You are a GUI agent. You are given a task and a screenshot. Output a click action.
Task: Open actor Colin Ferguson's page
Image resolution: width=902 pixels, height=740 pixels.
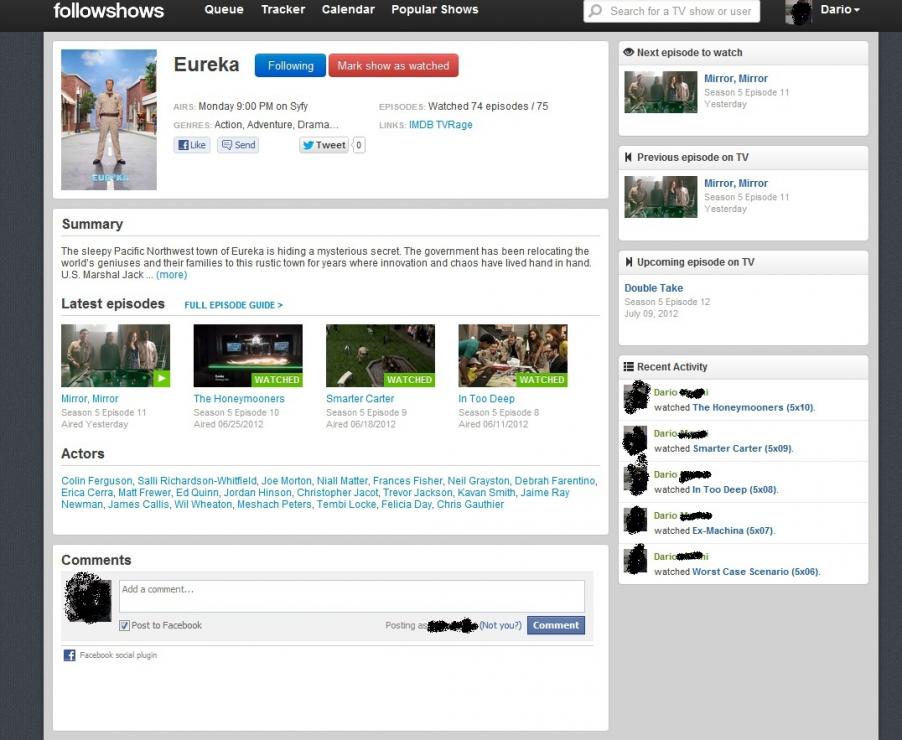[97, 480]
